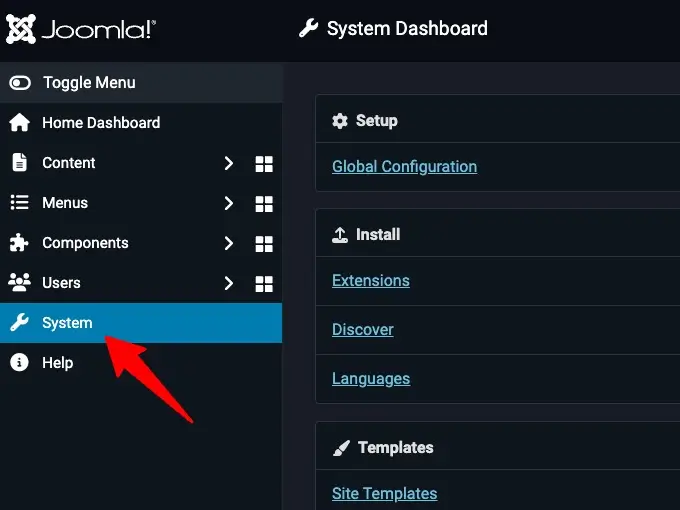This screenshot has width=680, height=510.
Task: Open the Users dashboard grid icon
Action: coord(264,284)
